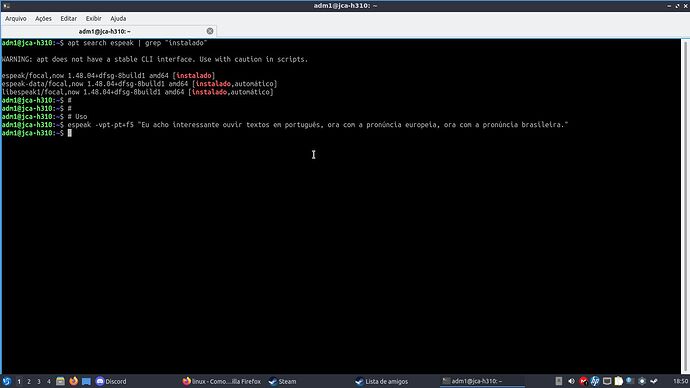Image resolution: width=690 pixels, height=388 pixels.
Task: Open the volume control tray icon
Action: [x=571, y=381]
